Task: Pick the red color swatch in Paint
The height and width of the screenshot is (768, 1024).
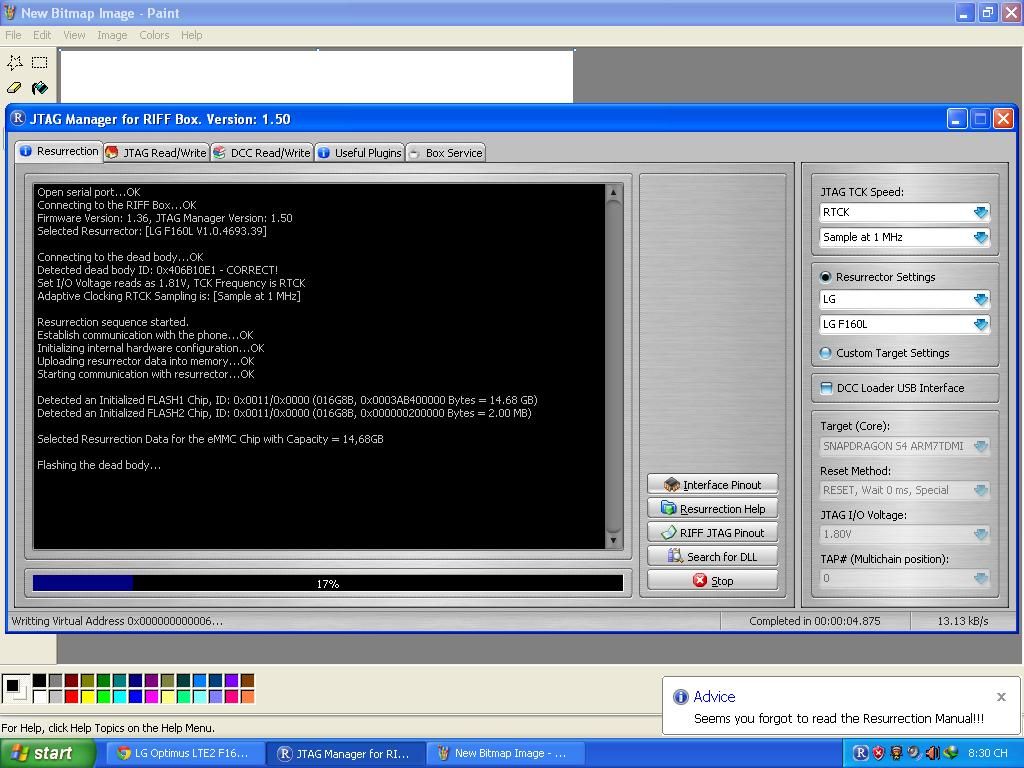Action: click(71, 697)
